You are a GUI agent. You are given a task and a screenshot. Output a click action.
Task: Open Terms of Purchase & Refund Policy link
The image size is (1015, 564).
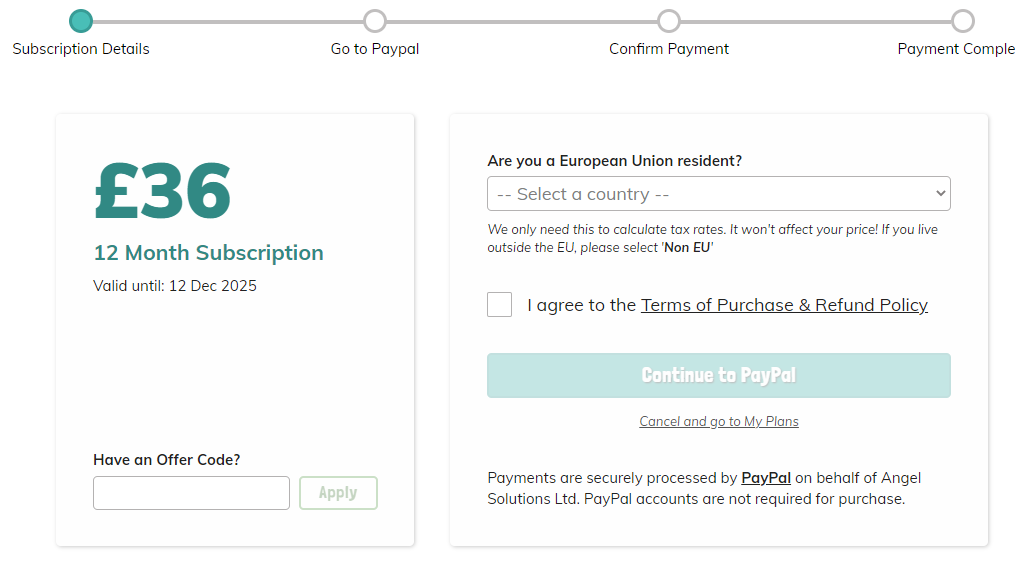tap(784, 305)
